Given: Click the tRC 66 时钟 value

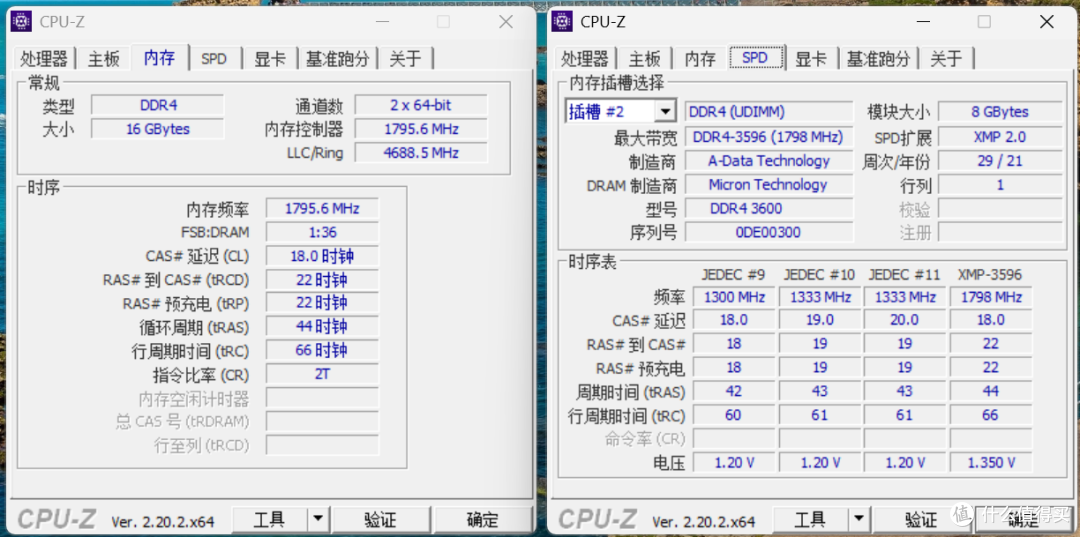Looking at the screenshot, I should coord(322,350).
